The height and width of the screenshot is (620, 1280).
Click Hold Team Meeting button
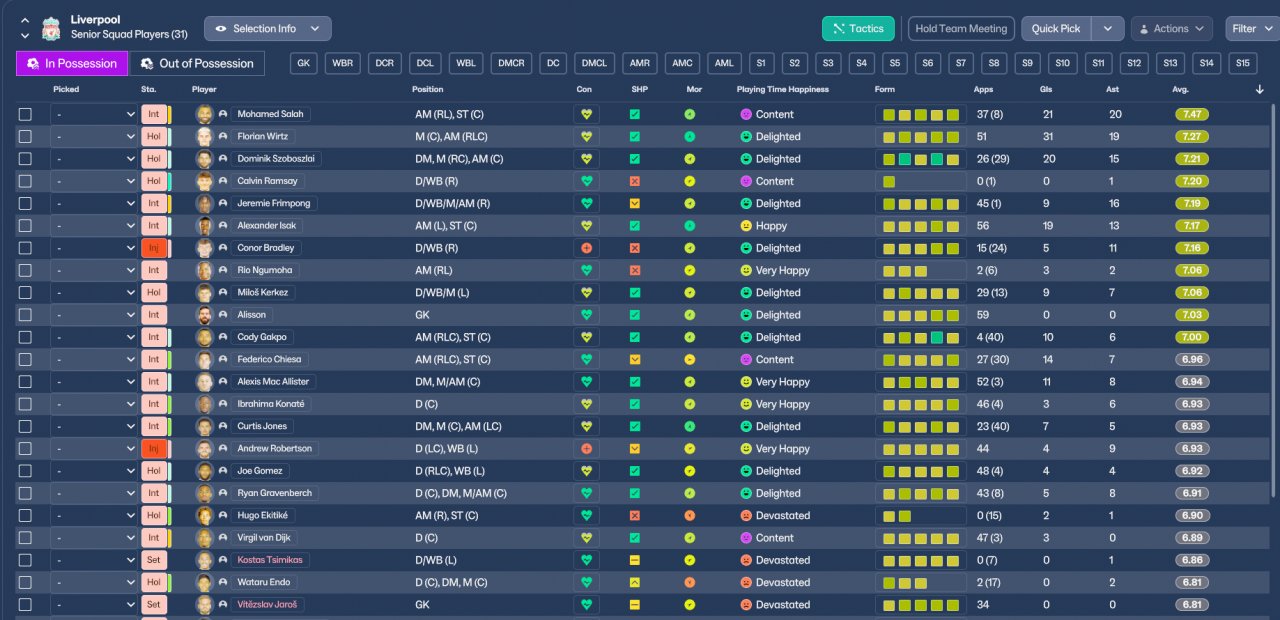point(961,29)
